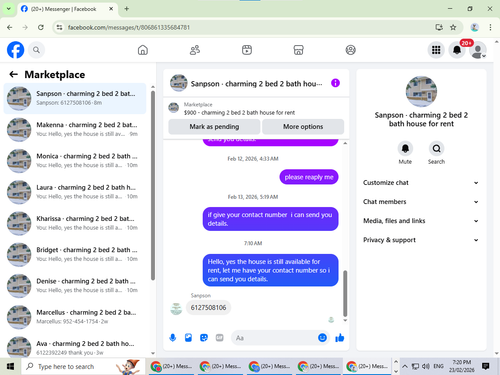The height and width of the screenshot is (375, 500).
Task: Search in conversation magnifier icon
Action: point(436,149)
